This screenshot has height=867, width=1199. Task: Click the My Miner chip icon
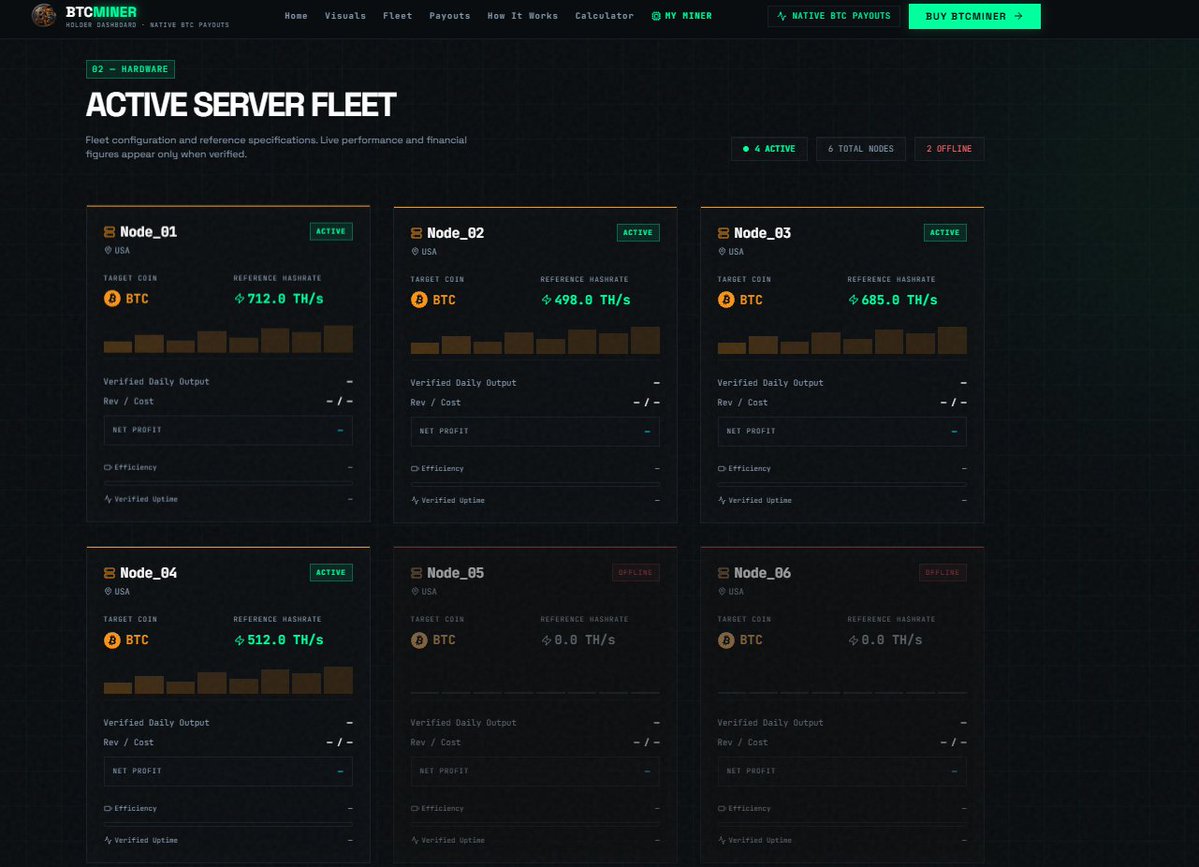point(656,16)
